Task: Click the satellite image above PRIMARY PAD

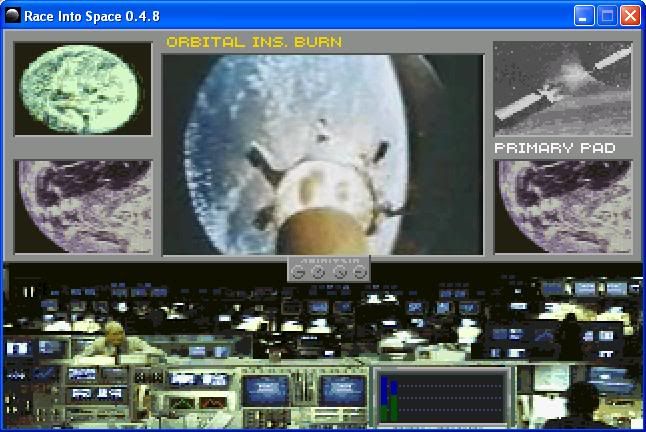Action: tap(563, 89)
